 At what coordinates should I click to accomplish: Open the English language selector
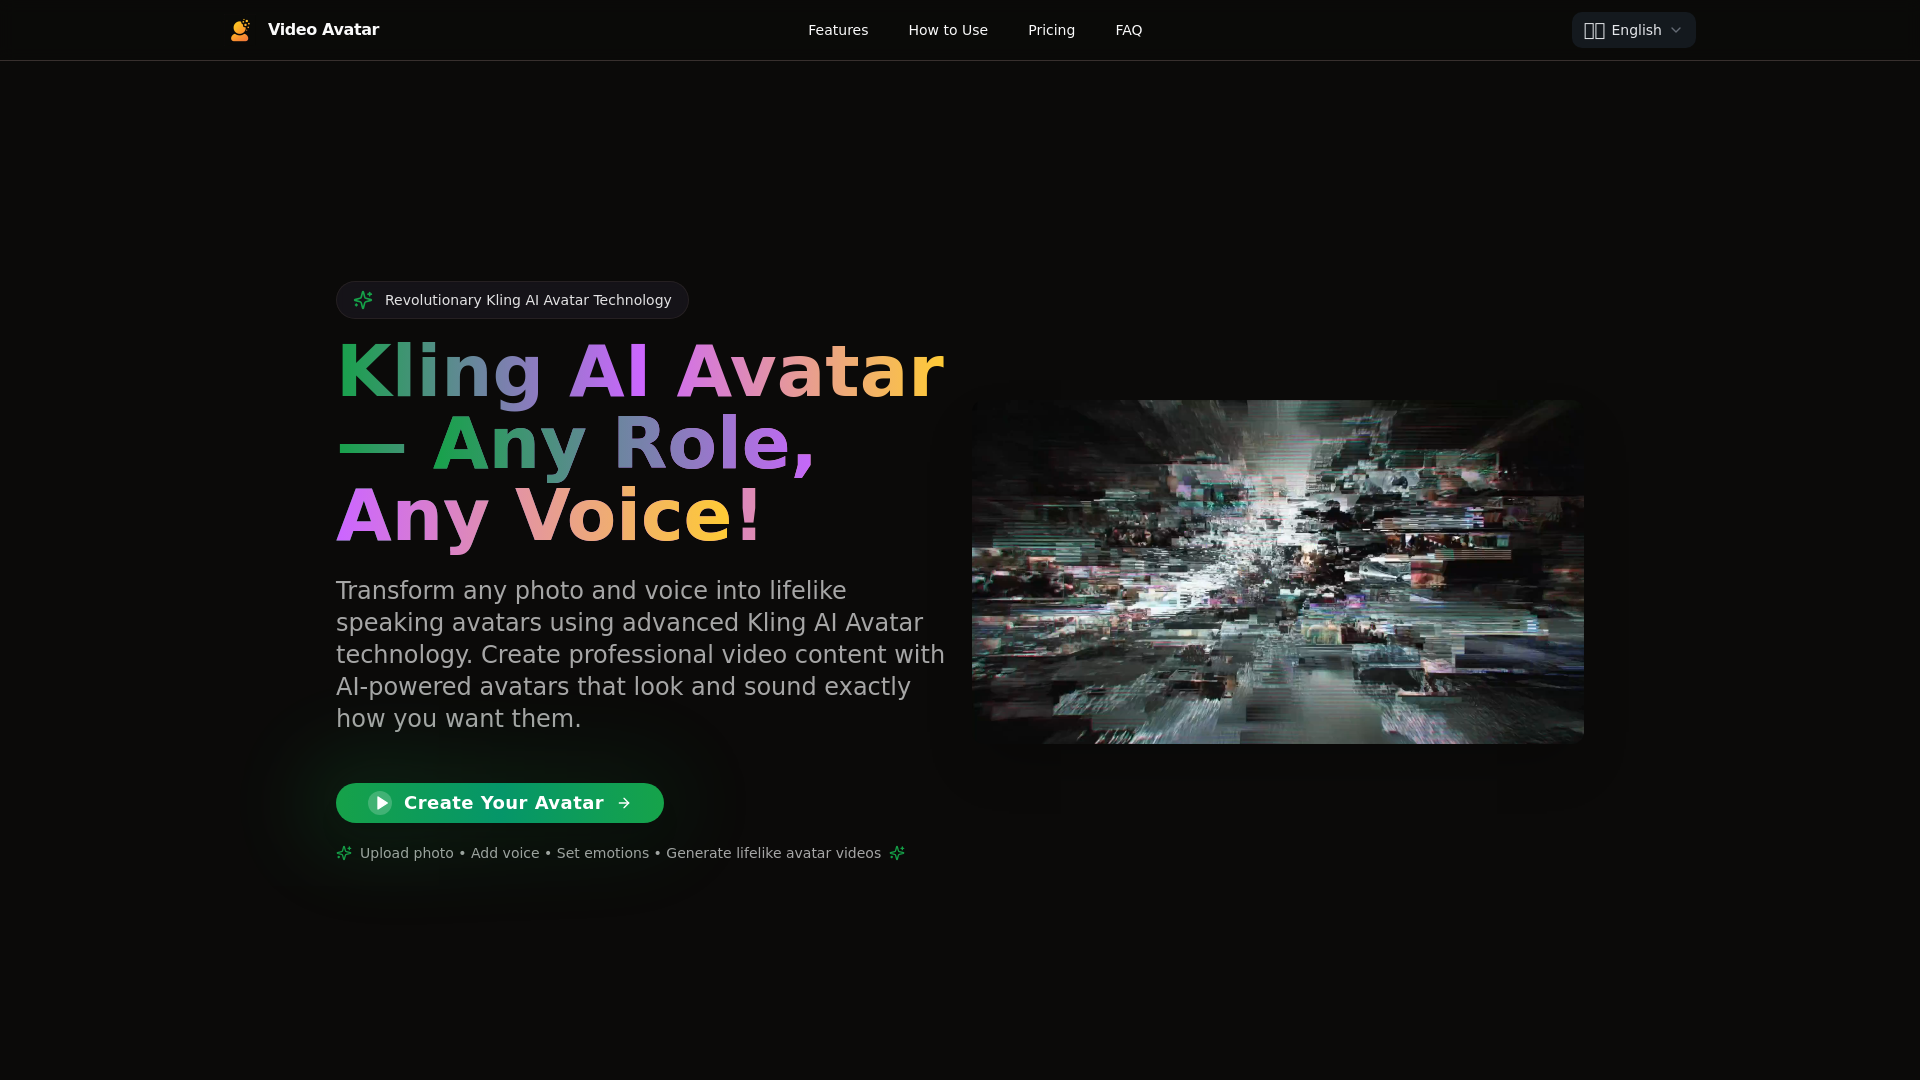pos(1633,30)
